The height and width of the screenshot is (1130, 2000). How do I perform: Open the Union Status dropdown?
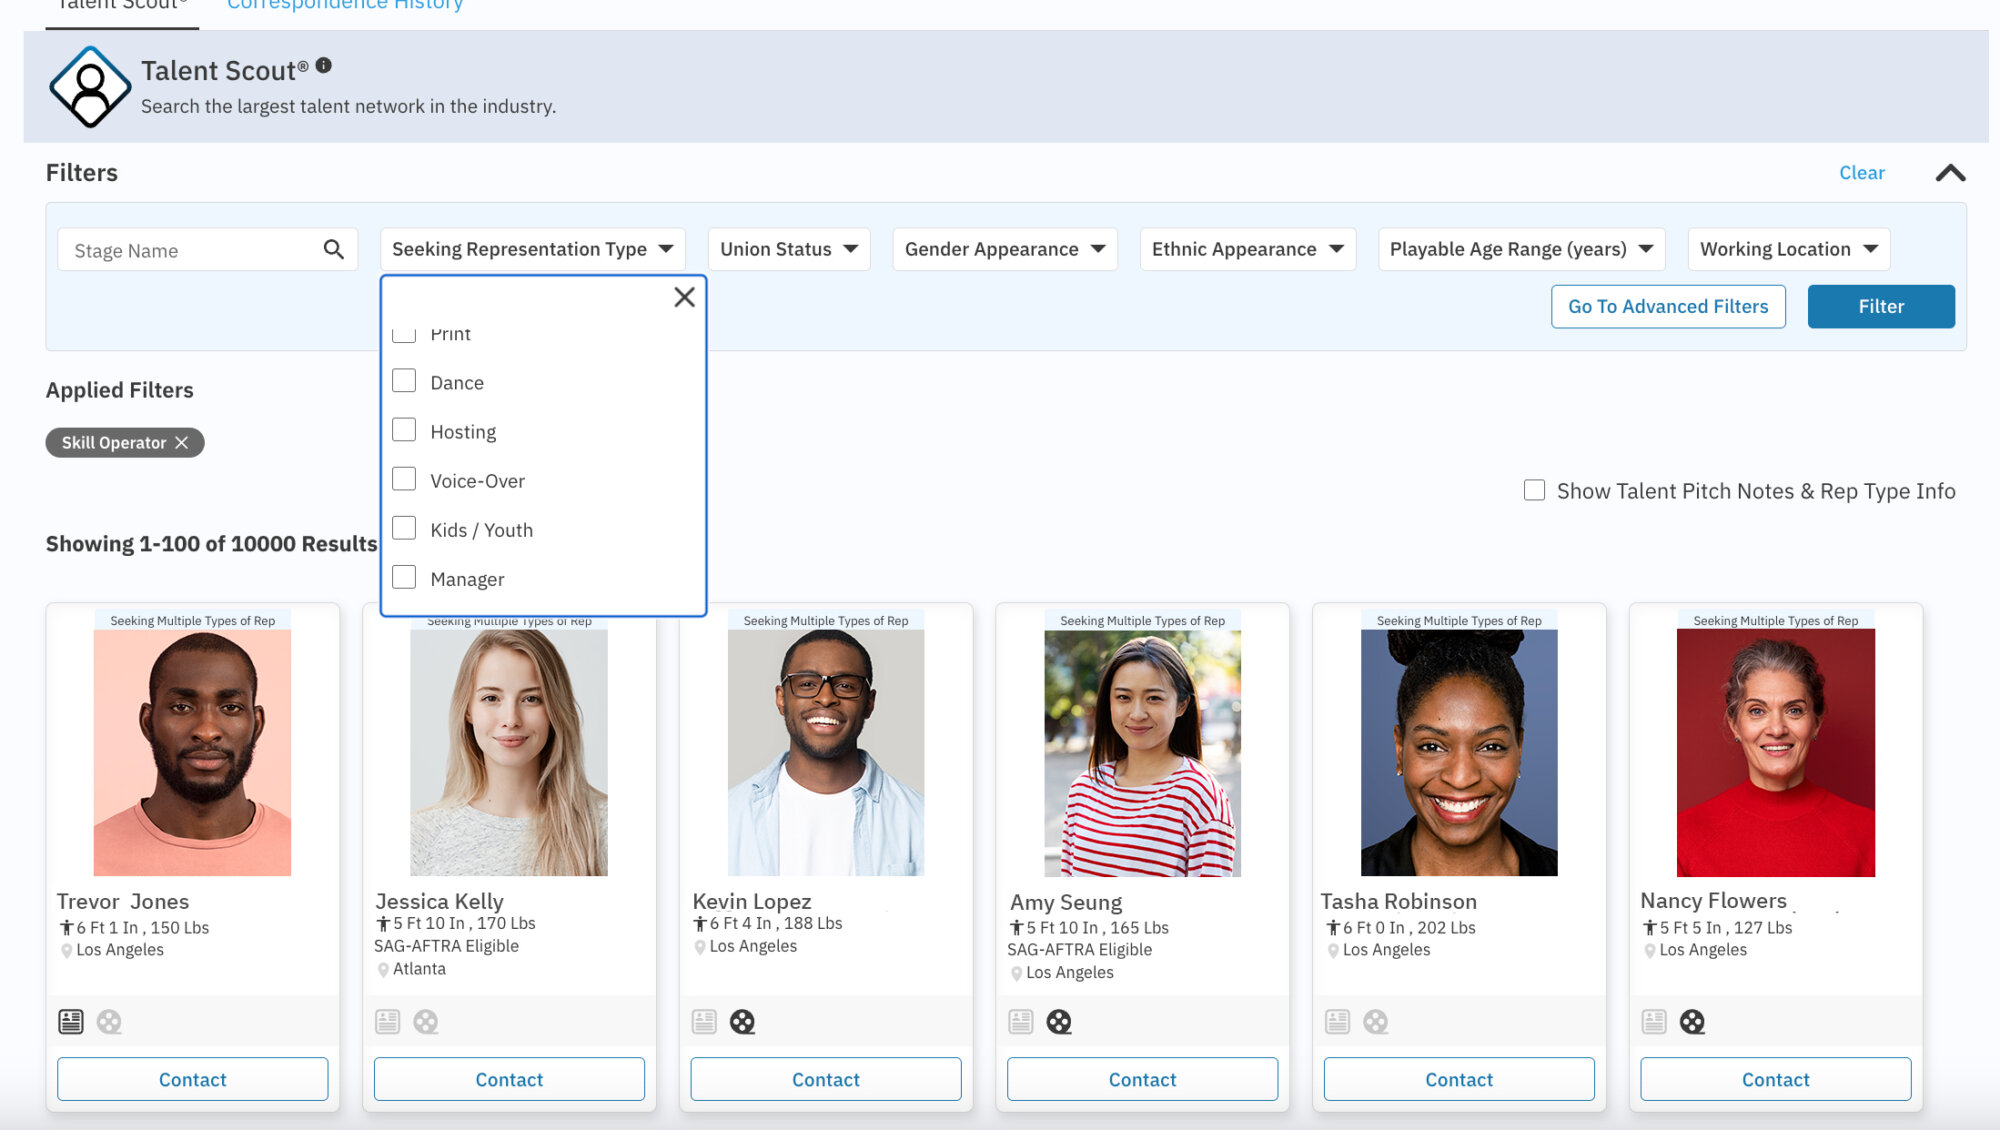788,249
